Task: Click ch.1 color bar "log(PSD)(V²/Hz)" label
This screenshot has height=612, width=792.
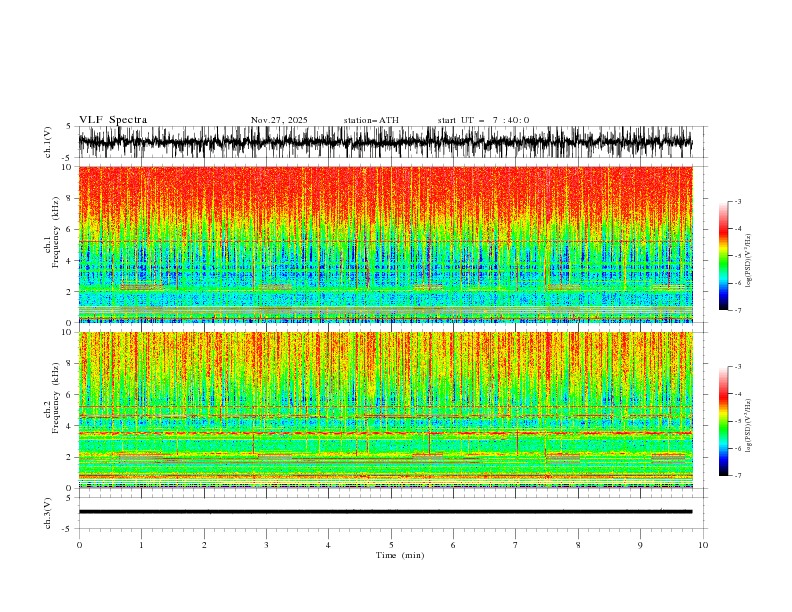Action: point(749,261)
